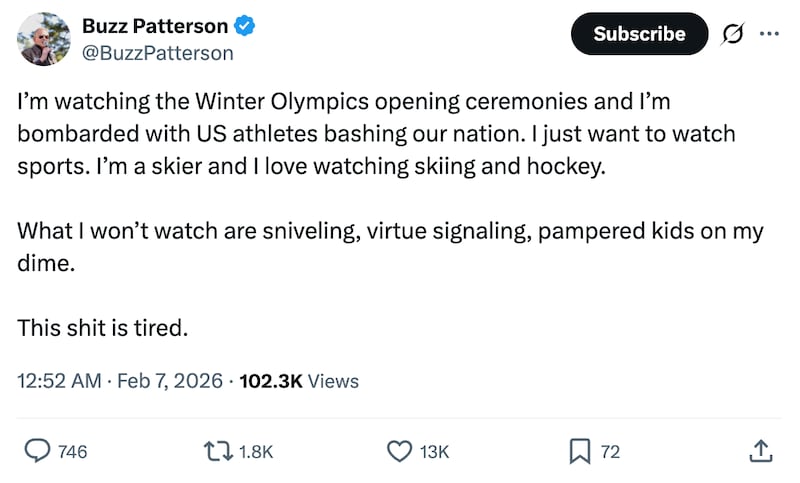The image size is (800, 483).
Task: Click the reply speech bubble icon
Action: click(37, 452)
